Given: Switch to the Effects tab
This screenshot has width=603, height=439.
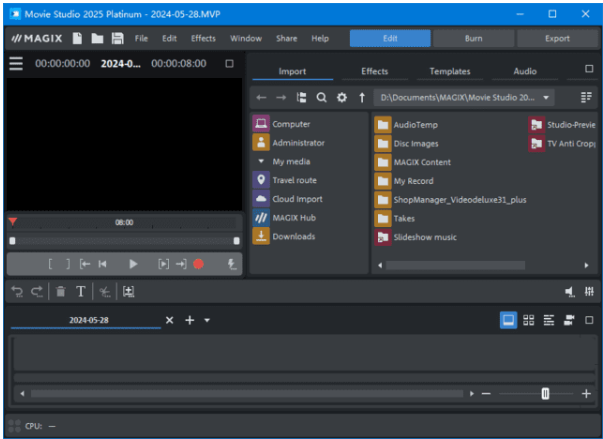Looking at the screenshot, I should pyautogui.click(x=375, y=72).
